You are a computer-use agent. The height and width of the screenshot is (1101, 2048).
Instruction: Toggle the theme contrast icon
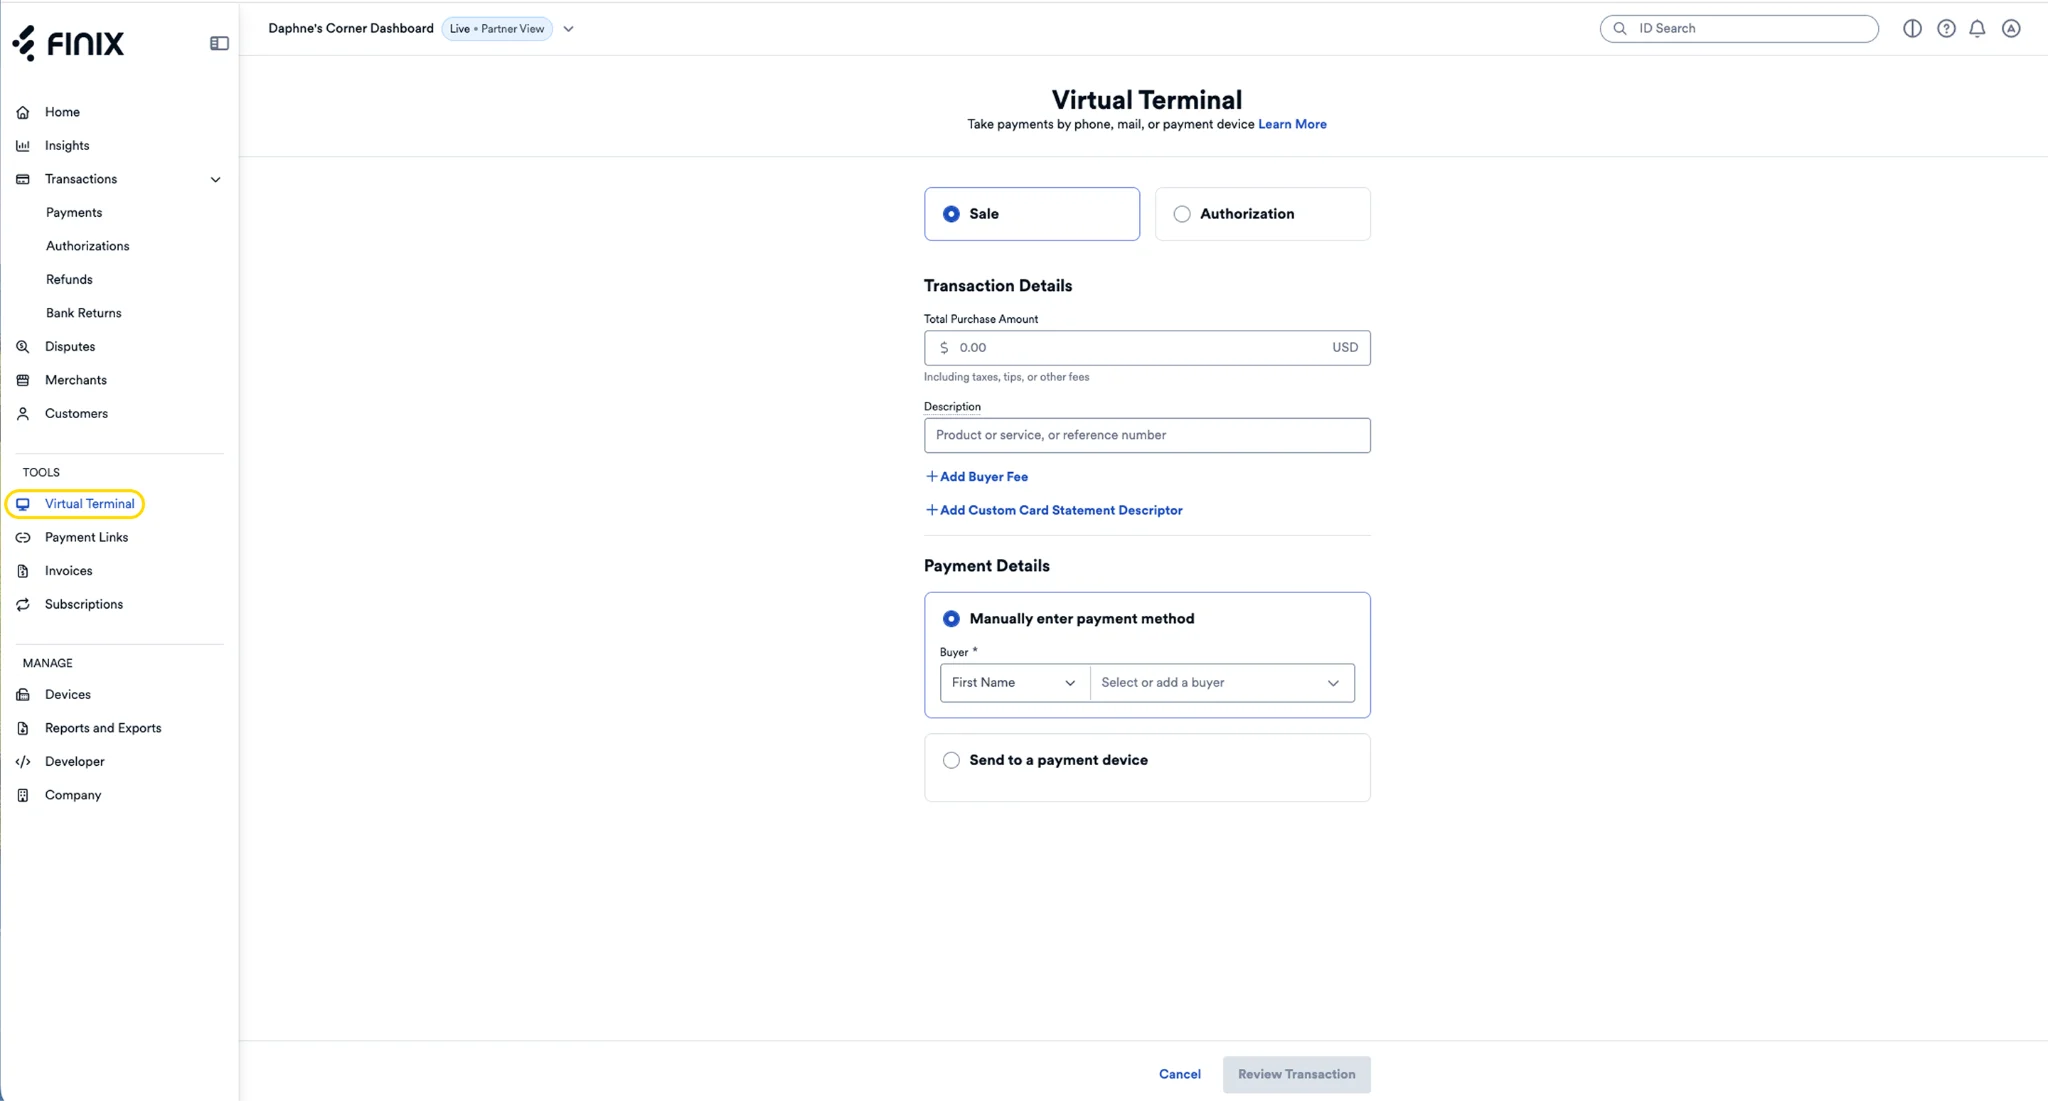1912,29
